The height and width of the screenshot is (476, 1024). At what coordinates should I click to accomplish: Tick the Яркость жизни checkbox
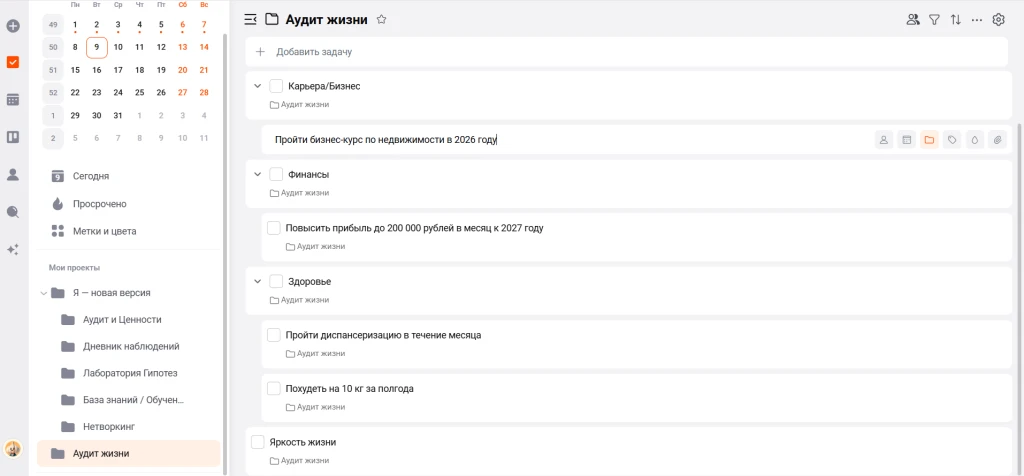tap(258, 442)
